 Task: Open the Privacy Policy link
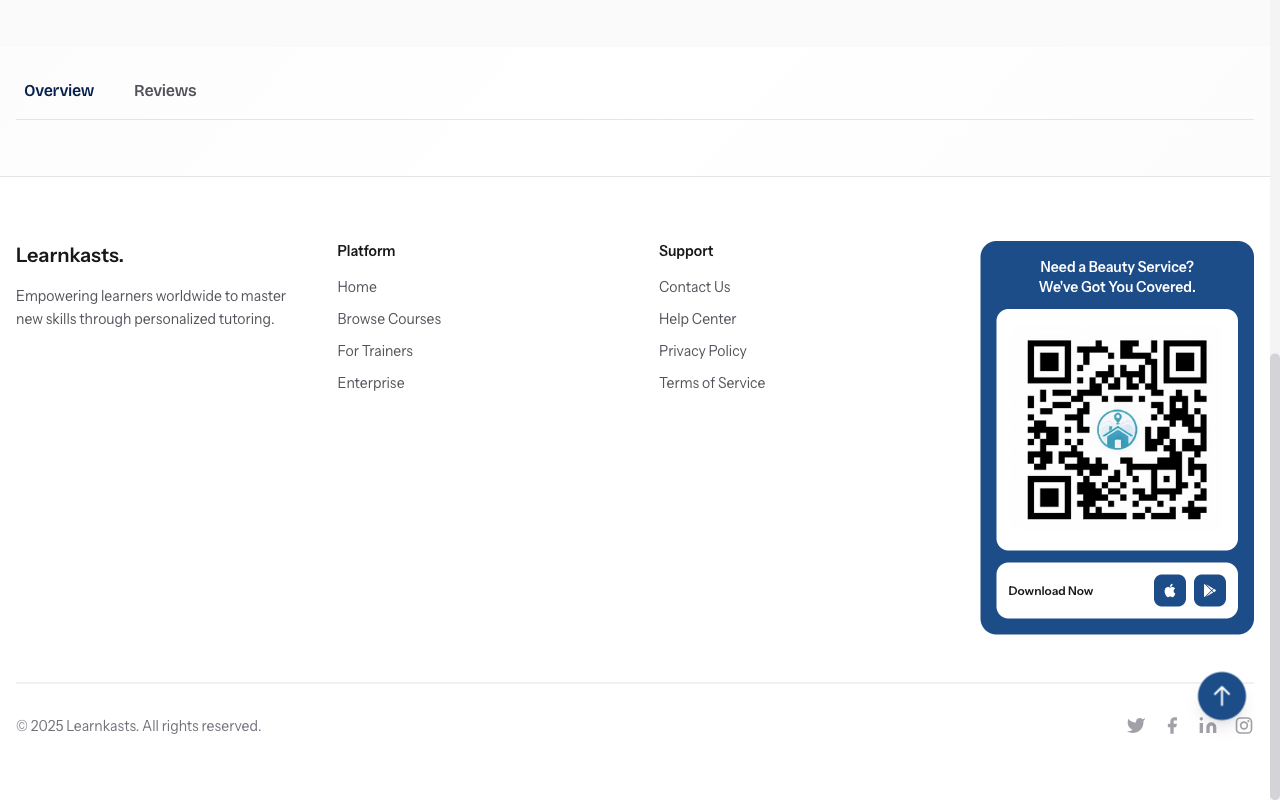[x=702, y=350]
